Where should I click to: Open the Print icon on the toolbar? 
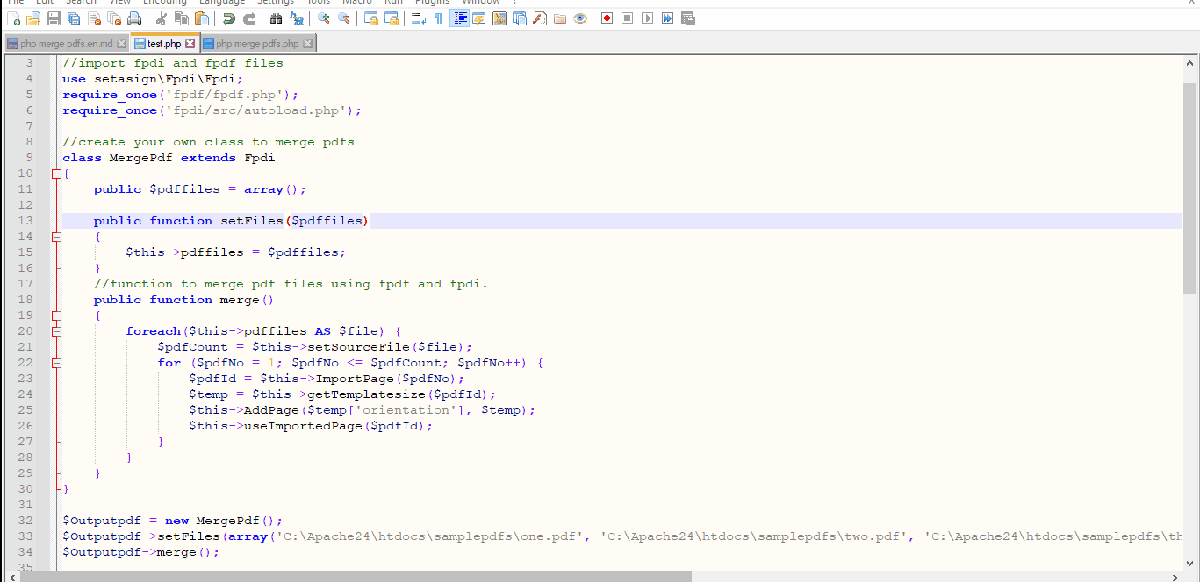pyautogui.click(x=134, y=17)
